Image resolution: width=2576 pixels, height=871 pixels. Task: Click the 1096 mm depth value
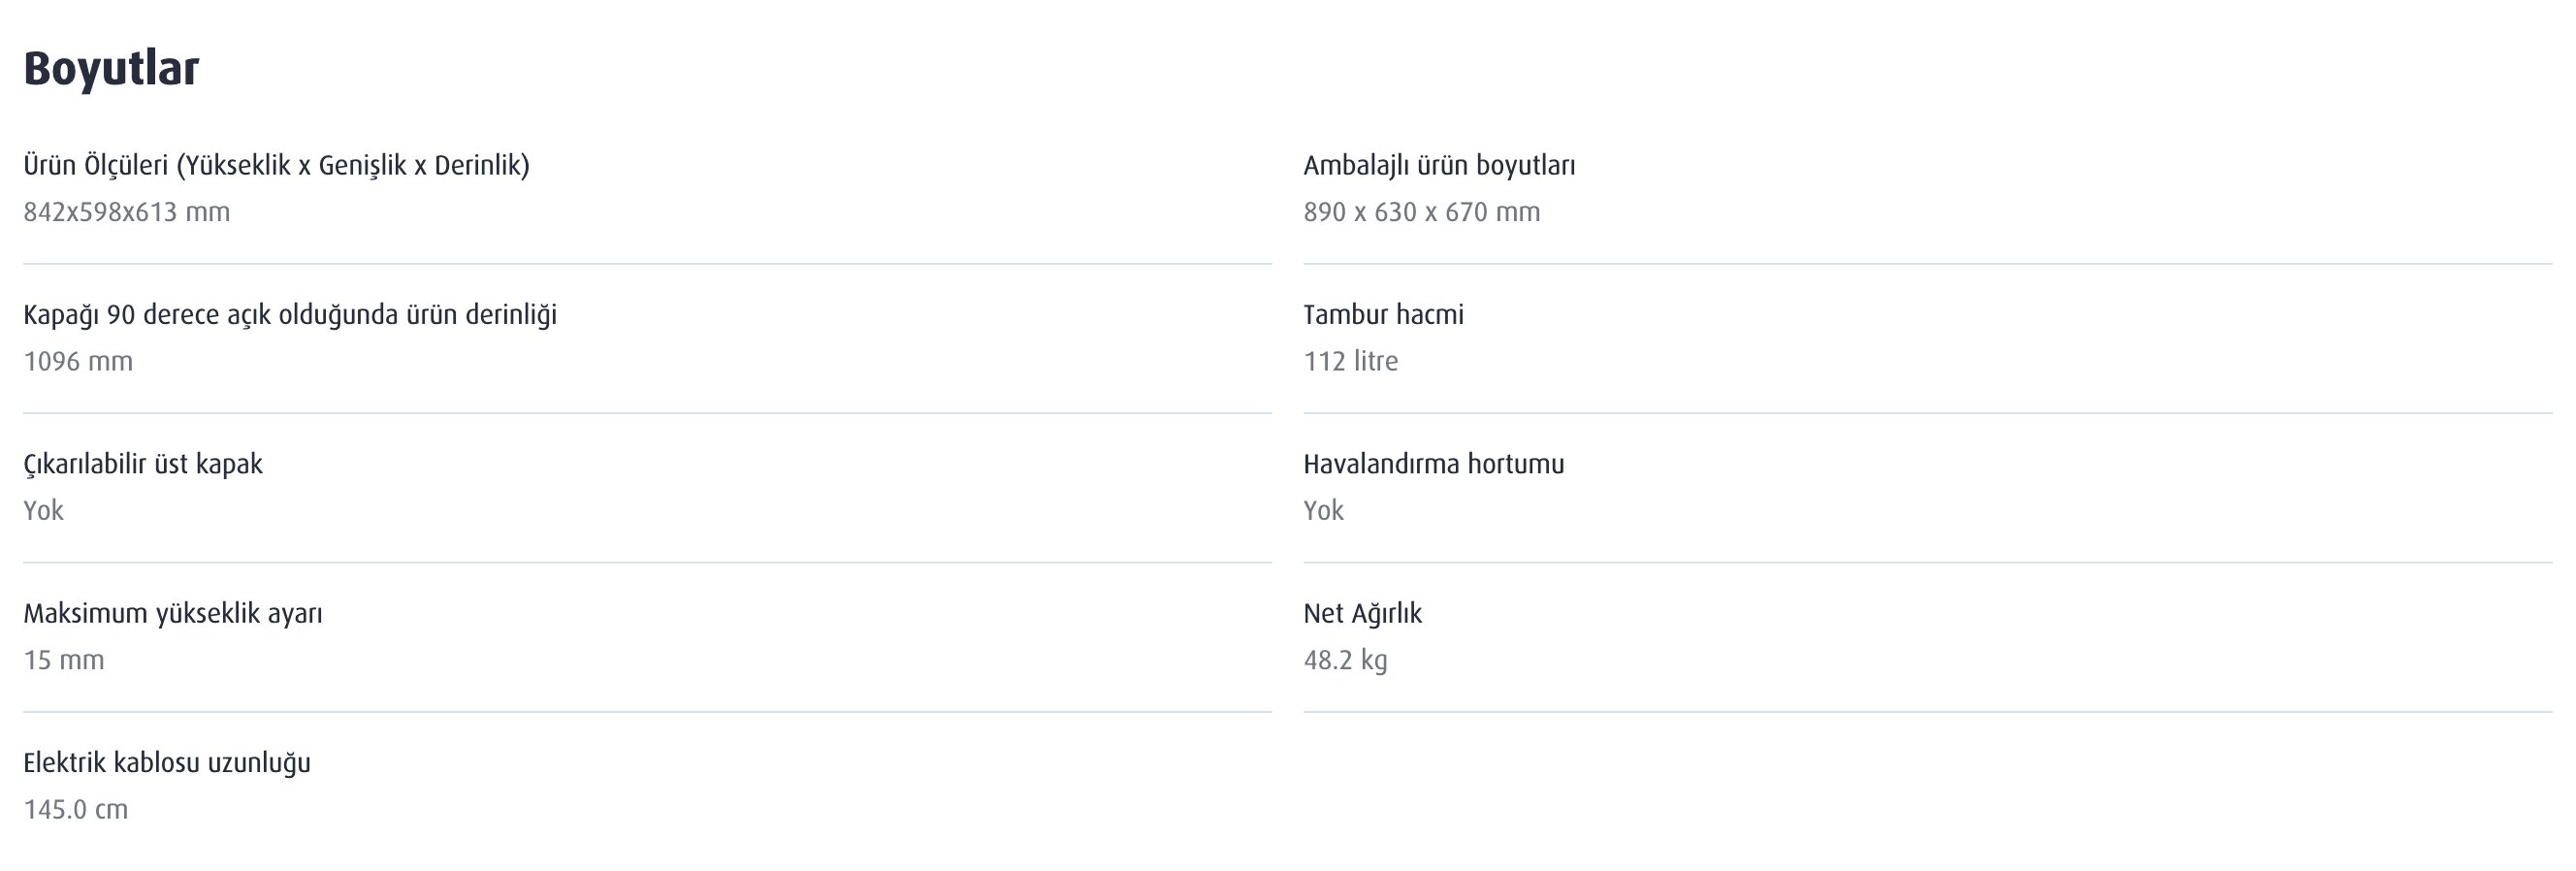tap(78, 361)
